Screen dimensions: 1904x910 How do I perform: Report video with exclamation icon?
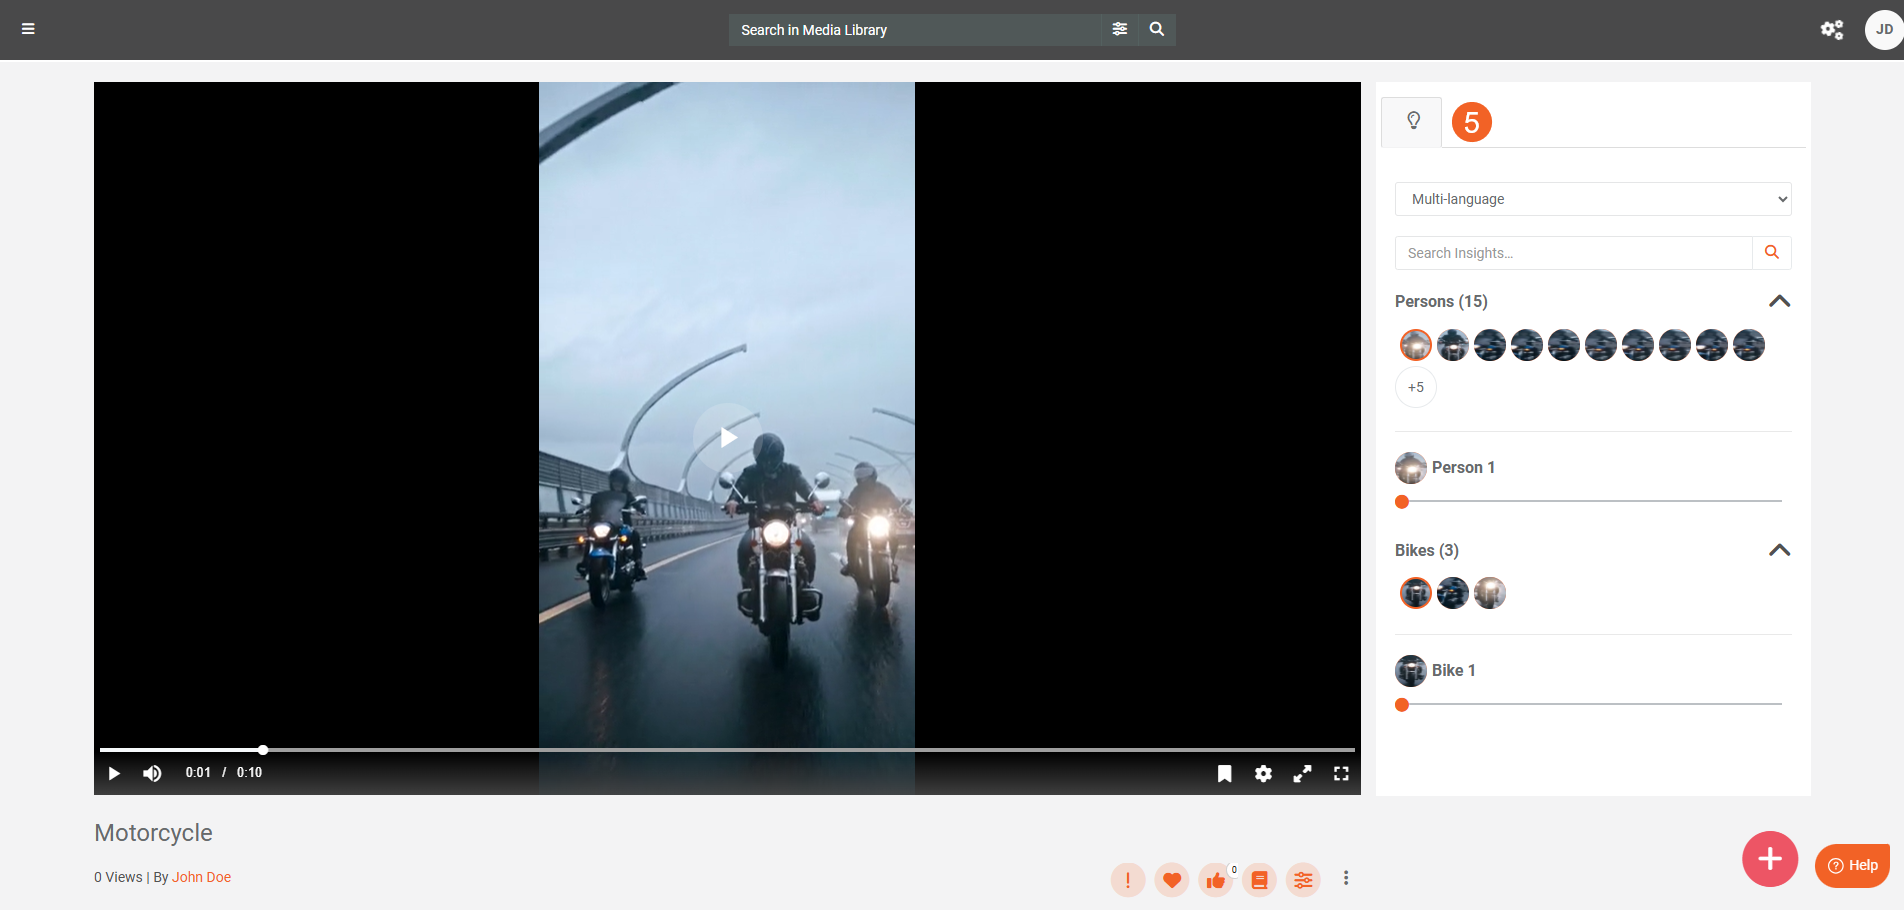pyautogui.click(x=1127, y=880)
